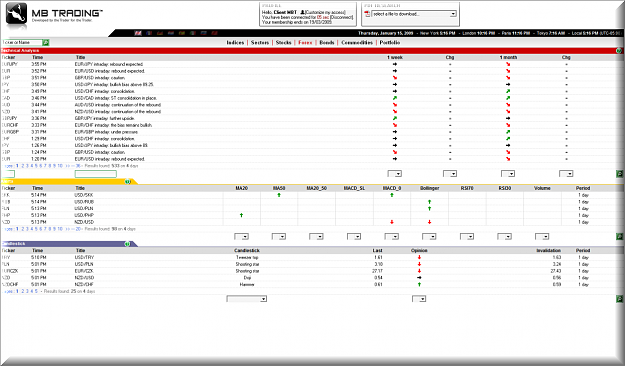Image resolution: width=625 pixels, height=366 pixels.
Task: Click the green Bollinger up arrow for USD/RUB
Action: (429, 202)
